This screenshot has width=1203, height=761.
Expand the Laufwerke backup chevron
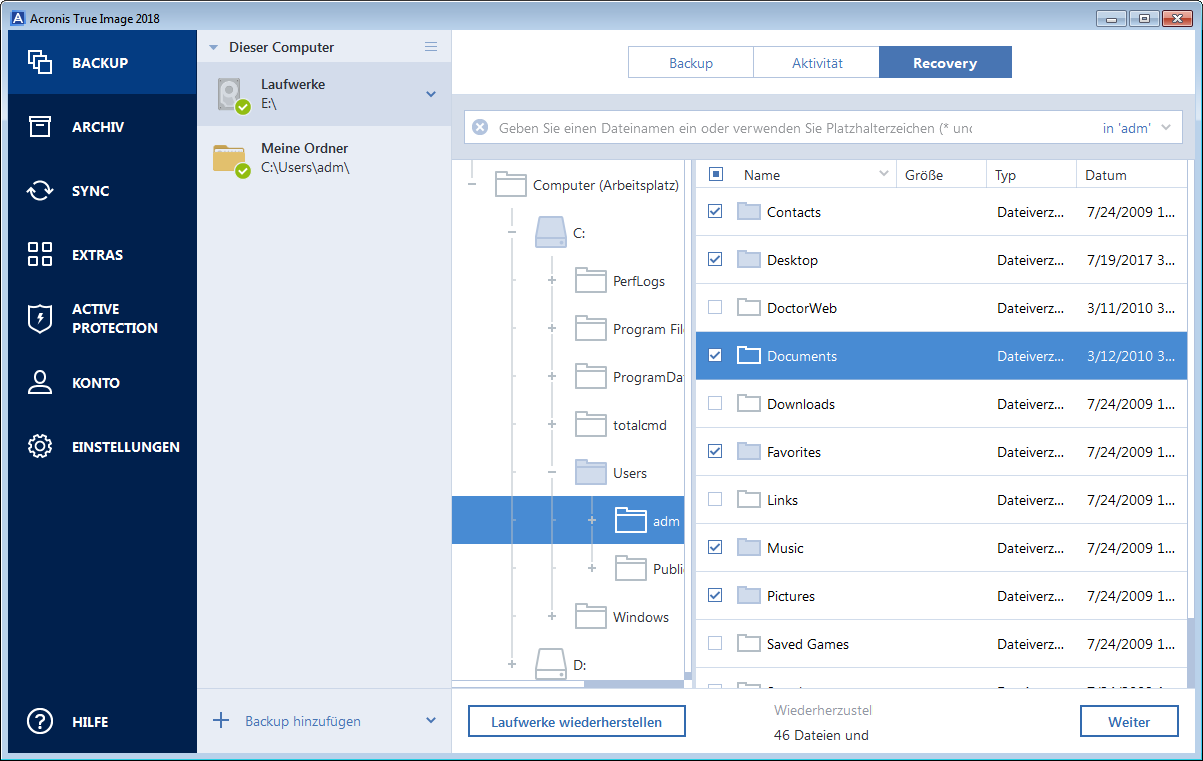(x=431, y=94)
